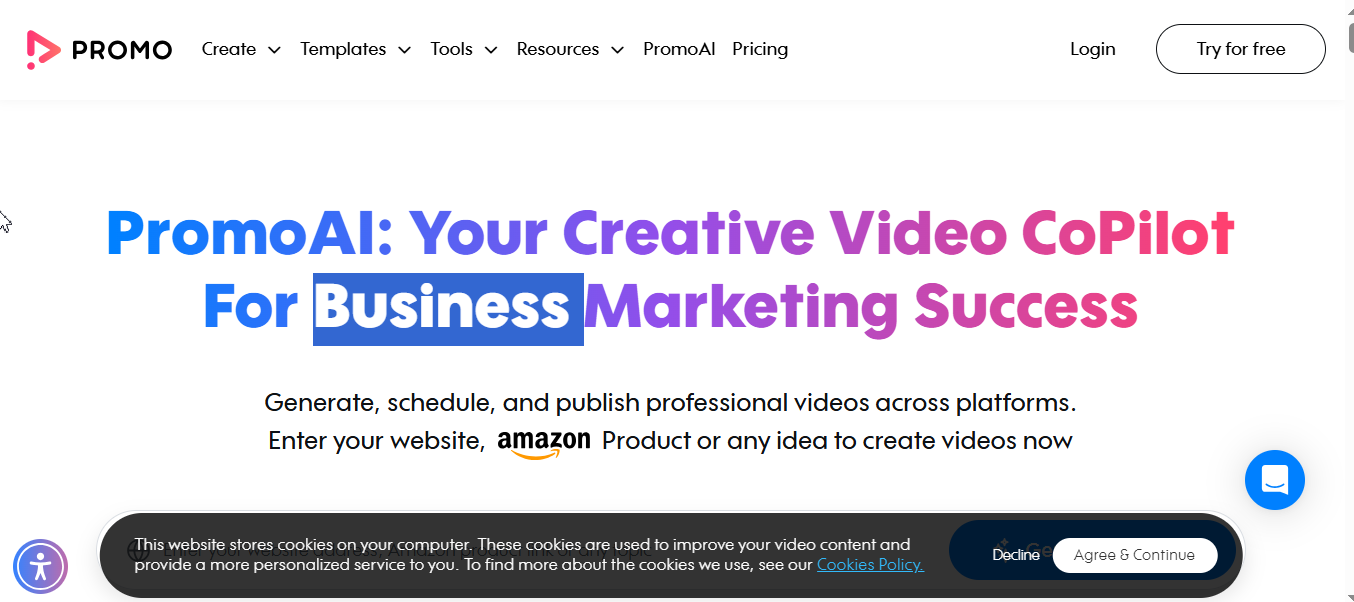1354x602 pixels.
Task: Accept cookies with Agree & Continue
Action: 1134,555
